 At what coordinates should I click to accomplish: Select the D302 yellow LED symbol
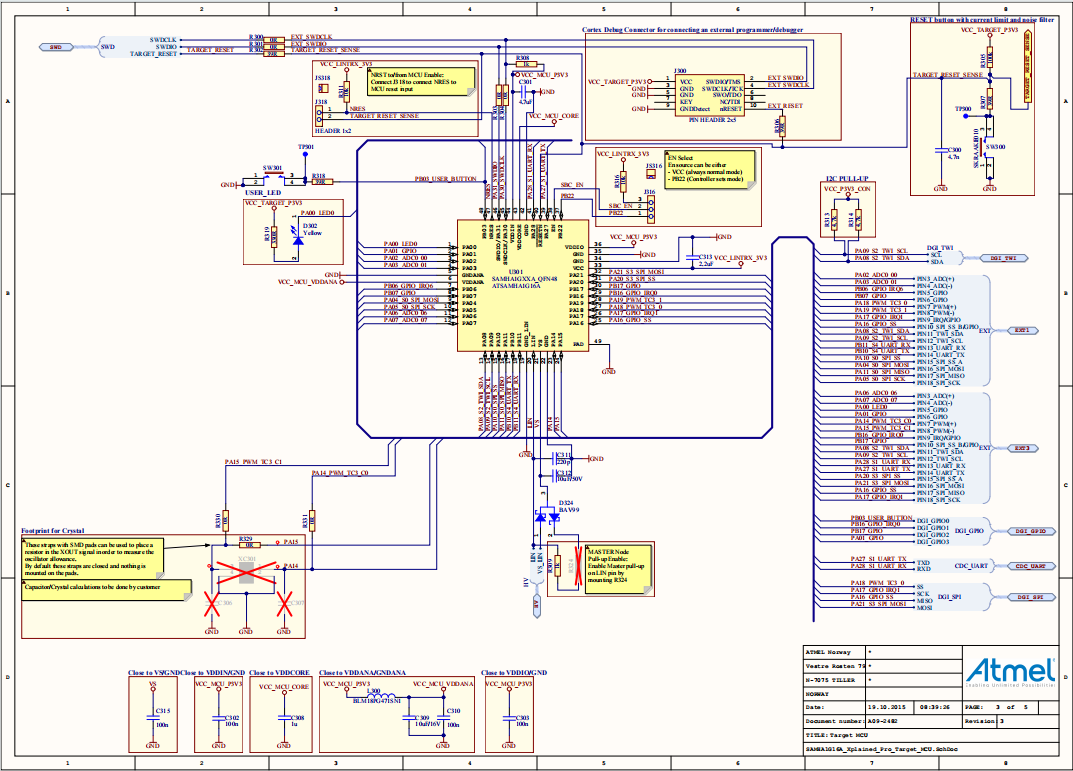(x=298, y=238)
